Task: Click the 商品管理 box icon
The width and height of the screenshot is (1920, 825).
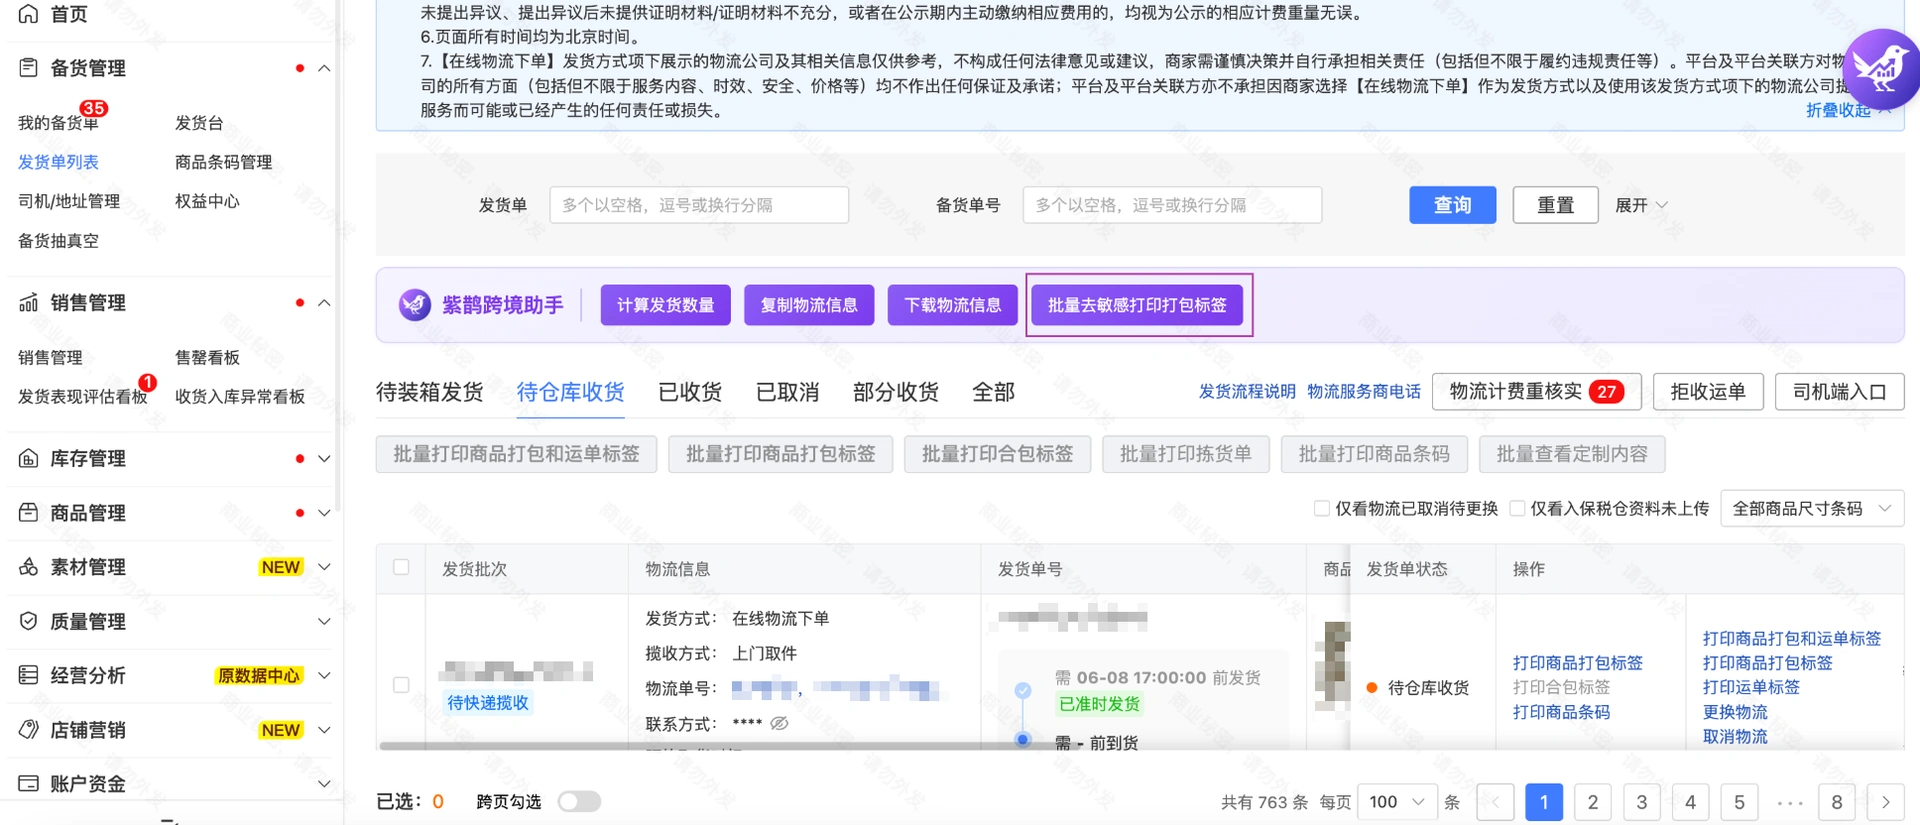Action: [x=28, y=513]
